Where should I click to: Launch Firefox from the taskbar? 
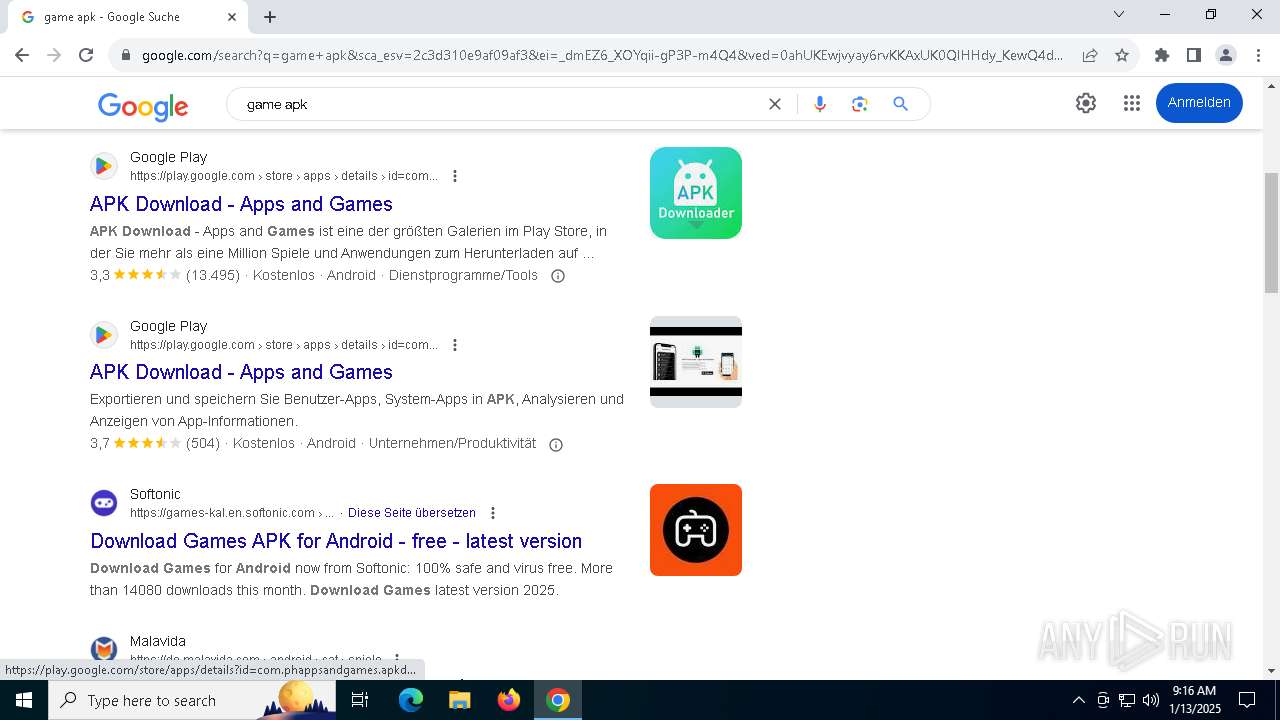point(509,700)
